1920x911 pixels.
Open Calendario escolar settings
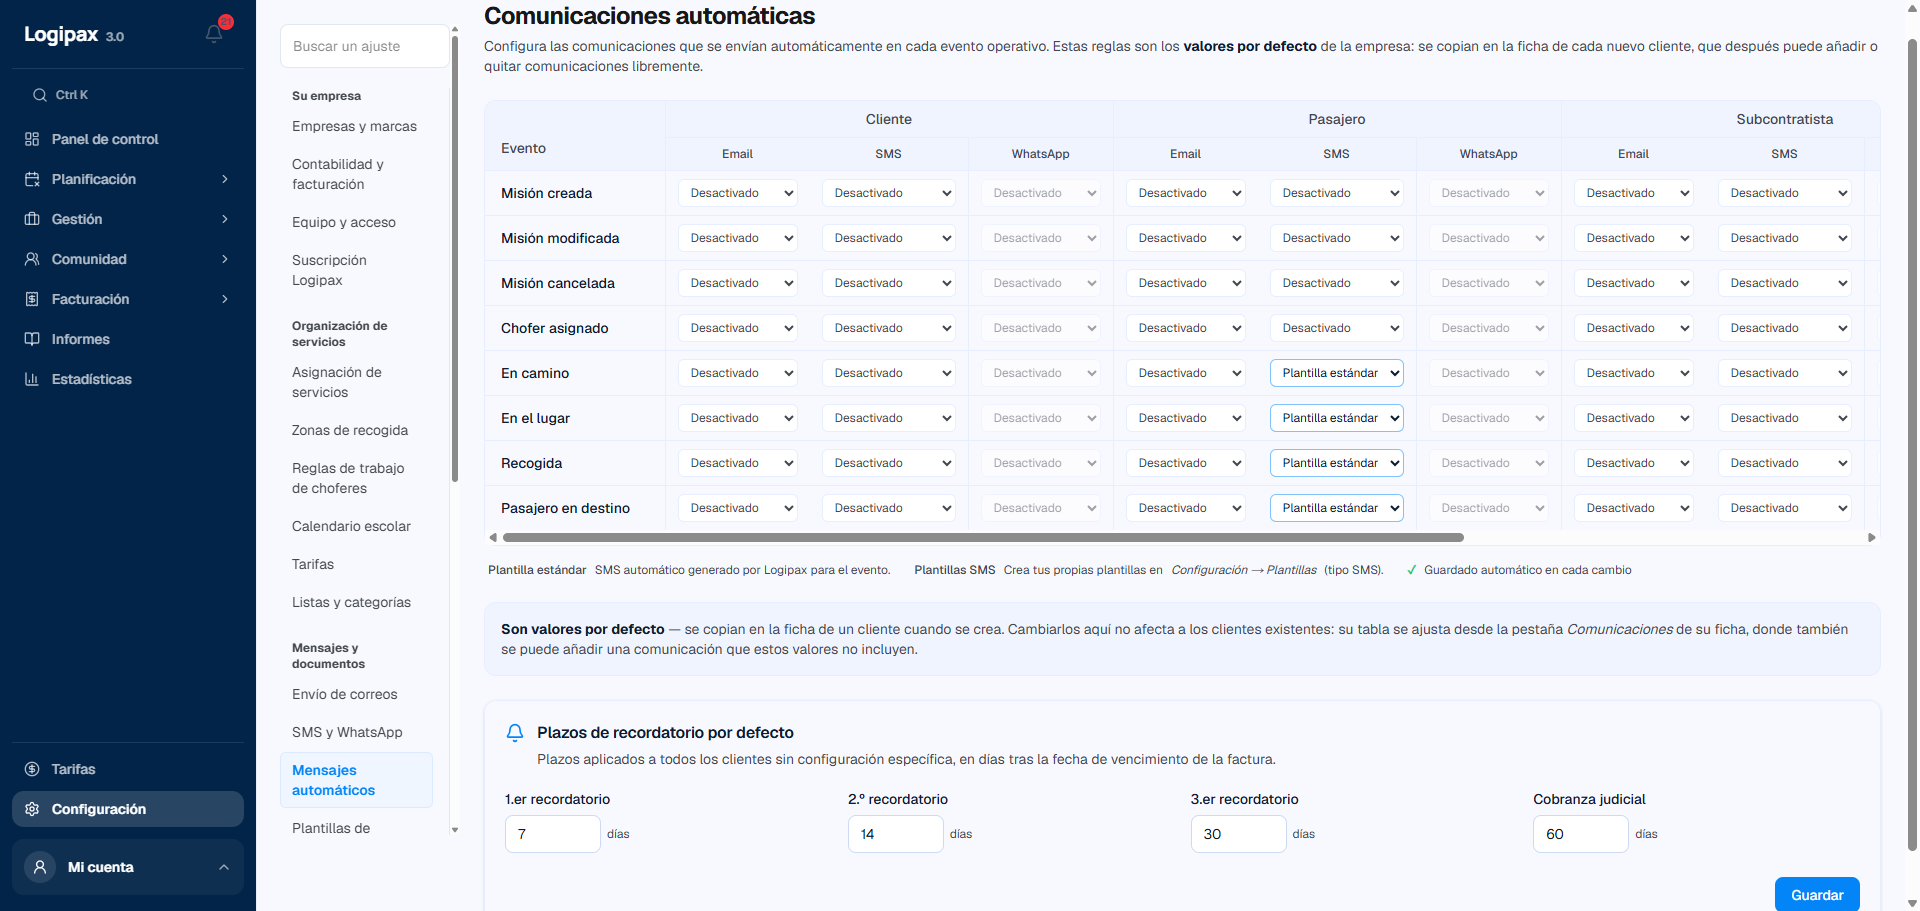(x=351, y=527)
